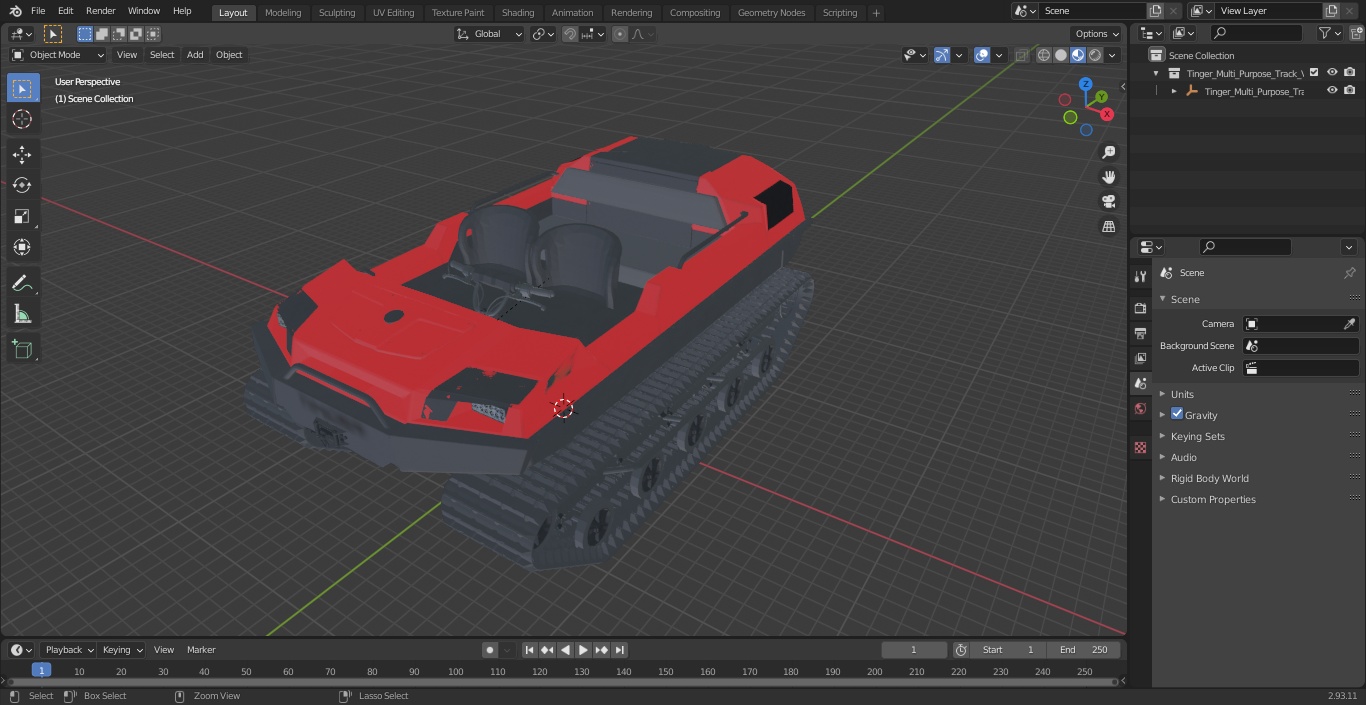Click the pin icon in Scene properties
This screenshot has height=705, width=1366.
(1349, 273)
